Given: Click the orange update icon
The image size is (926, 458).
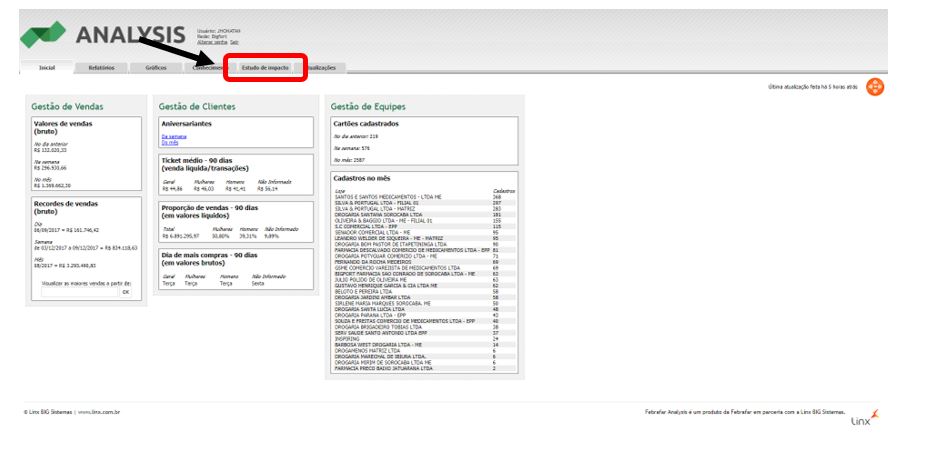Looking at the screenshot, I should (x=875, y=87).
